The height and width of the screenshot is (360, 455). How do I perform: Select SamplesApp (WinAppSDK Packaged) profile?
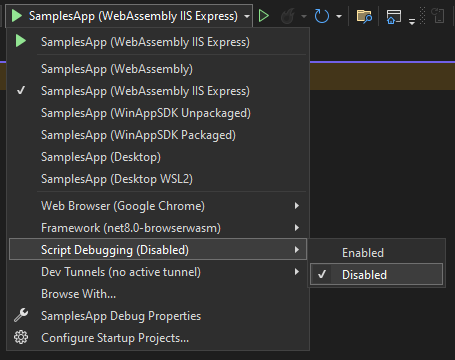[158, 135]
